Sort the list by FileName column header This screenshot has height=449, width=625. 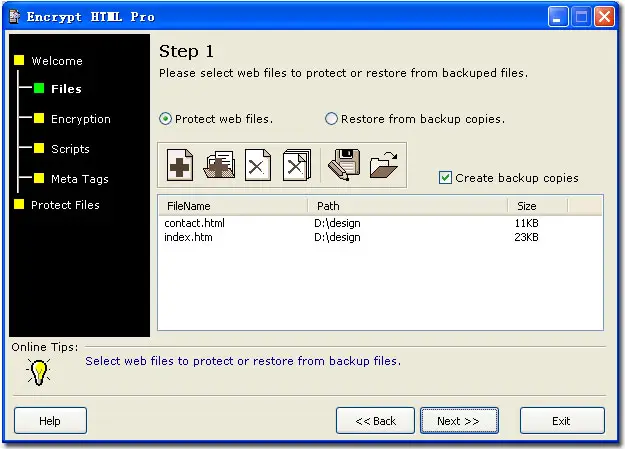233,206
